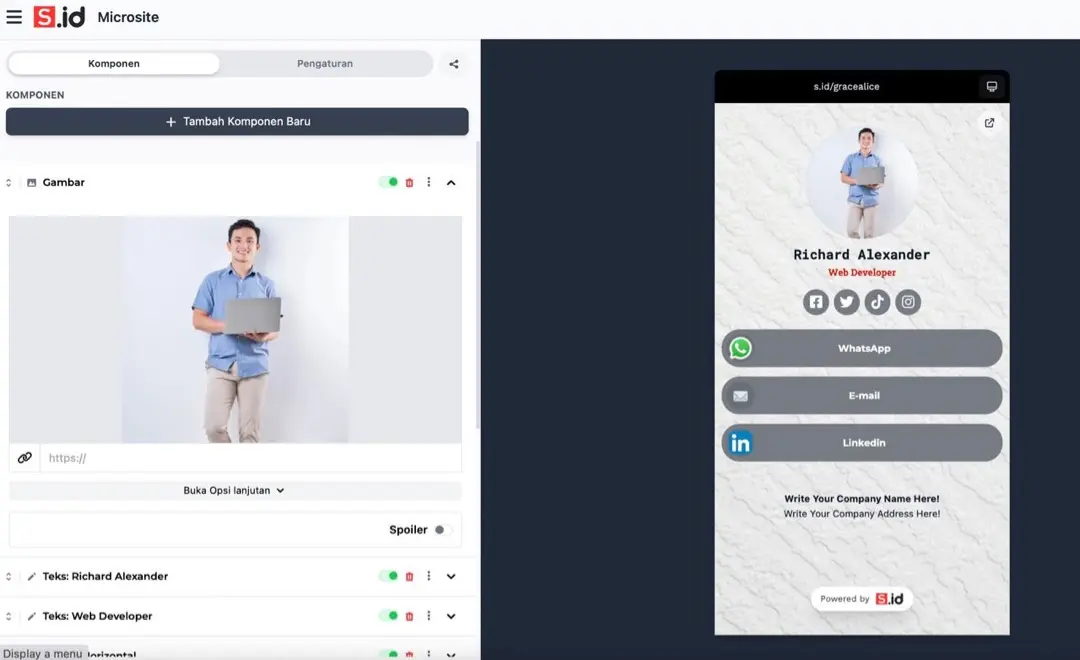Expand Buka Opsi lanjutan
This screenshot has width=1080, height=660.
pos(235,490)
